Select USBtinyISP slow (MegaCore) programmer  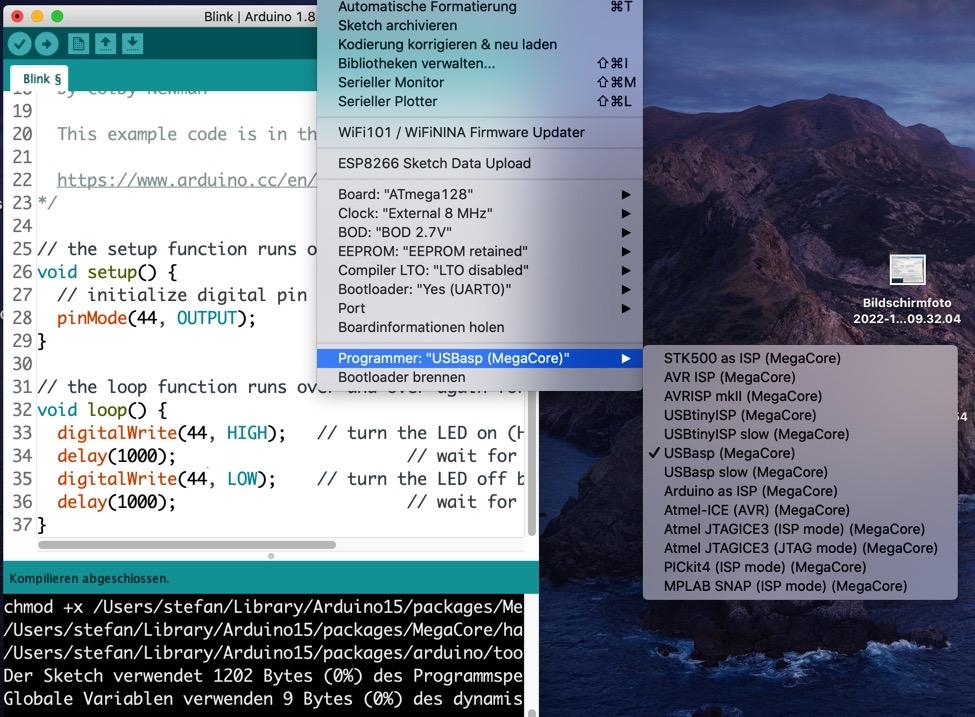click(x=800, y=434)
